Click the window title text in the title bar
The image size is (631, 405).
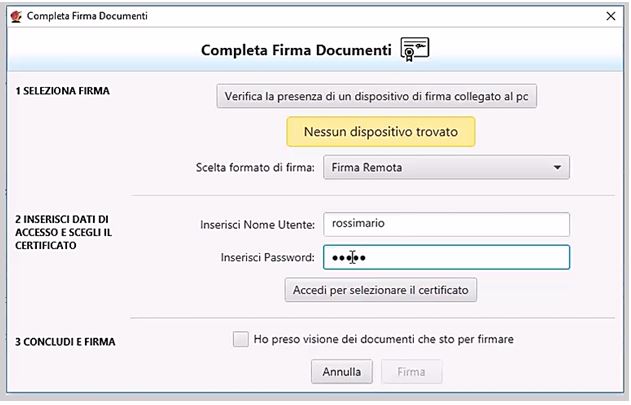click(x=88, y=16)
